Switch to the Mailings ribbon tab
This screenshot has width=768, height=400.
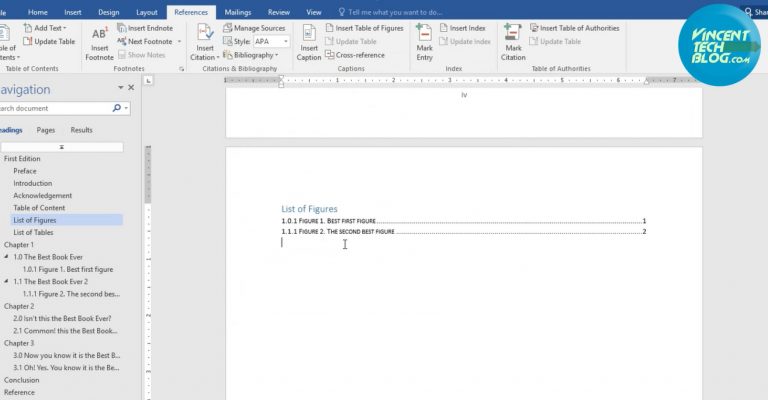pos(238,12)
